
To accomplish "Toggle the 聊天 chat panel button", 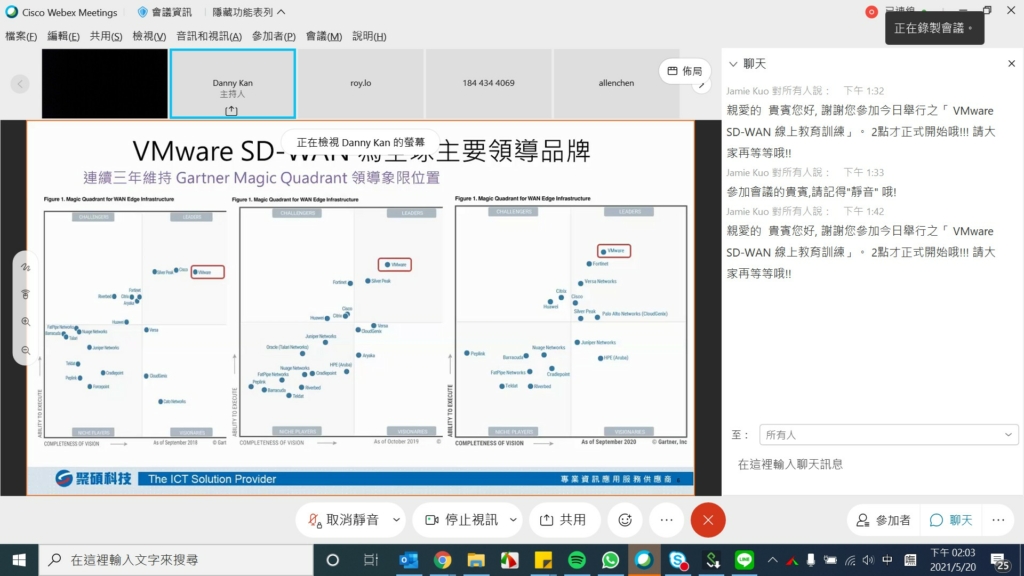I will (952, 520).
